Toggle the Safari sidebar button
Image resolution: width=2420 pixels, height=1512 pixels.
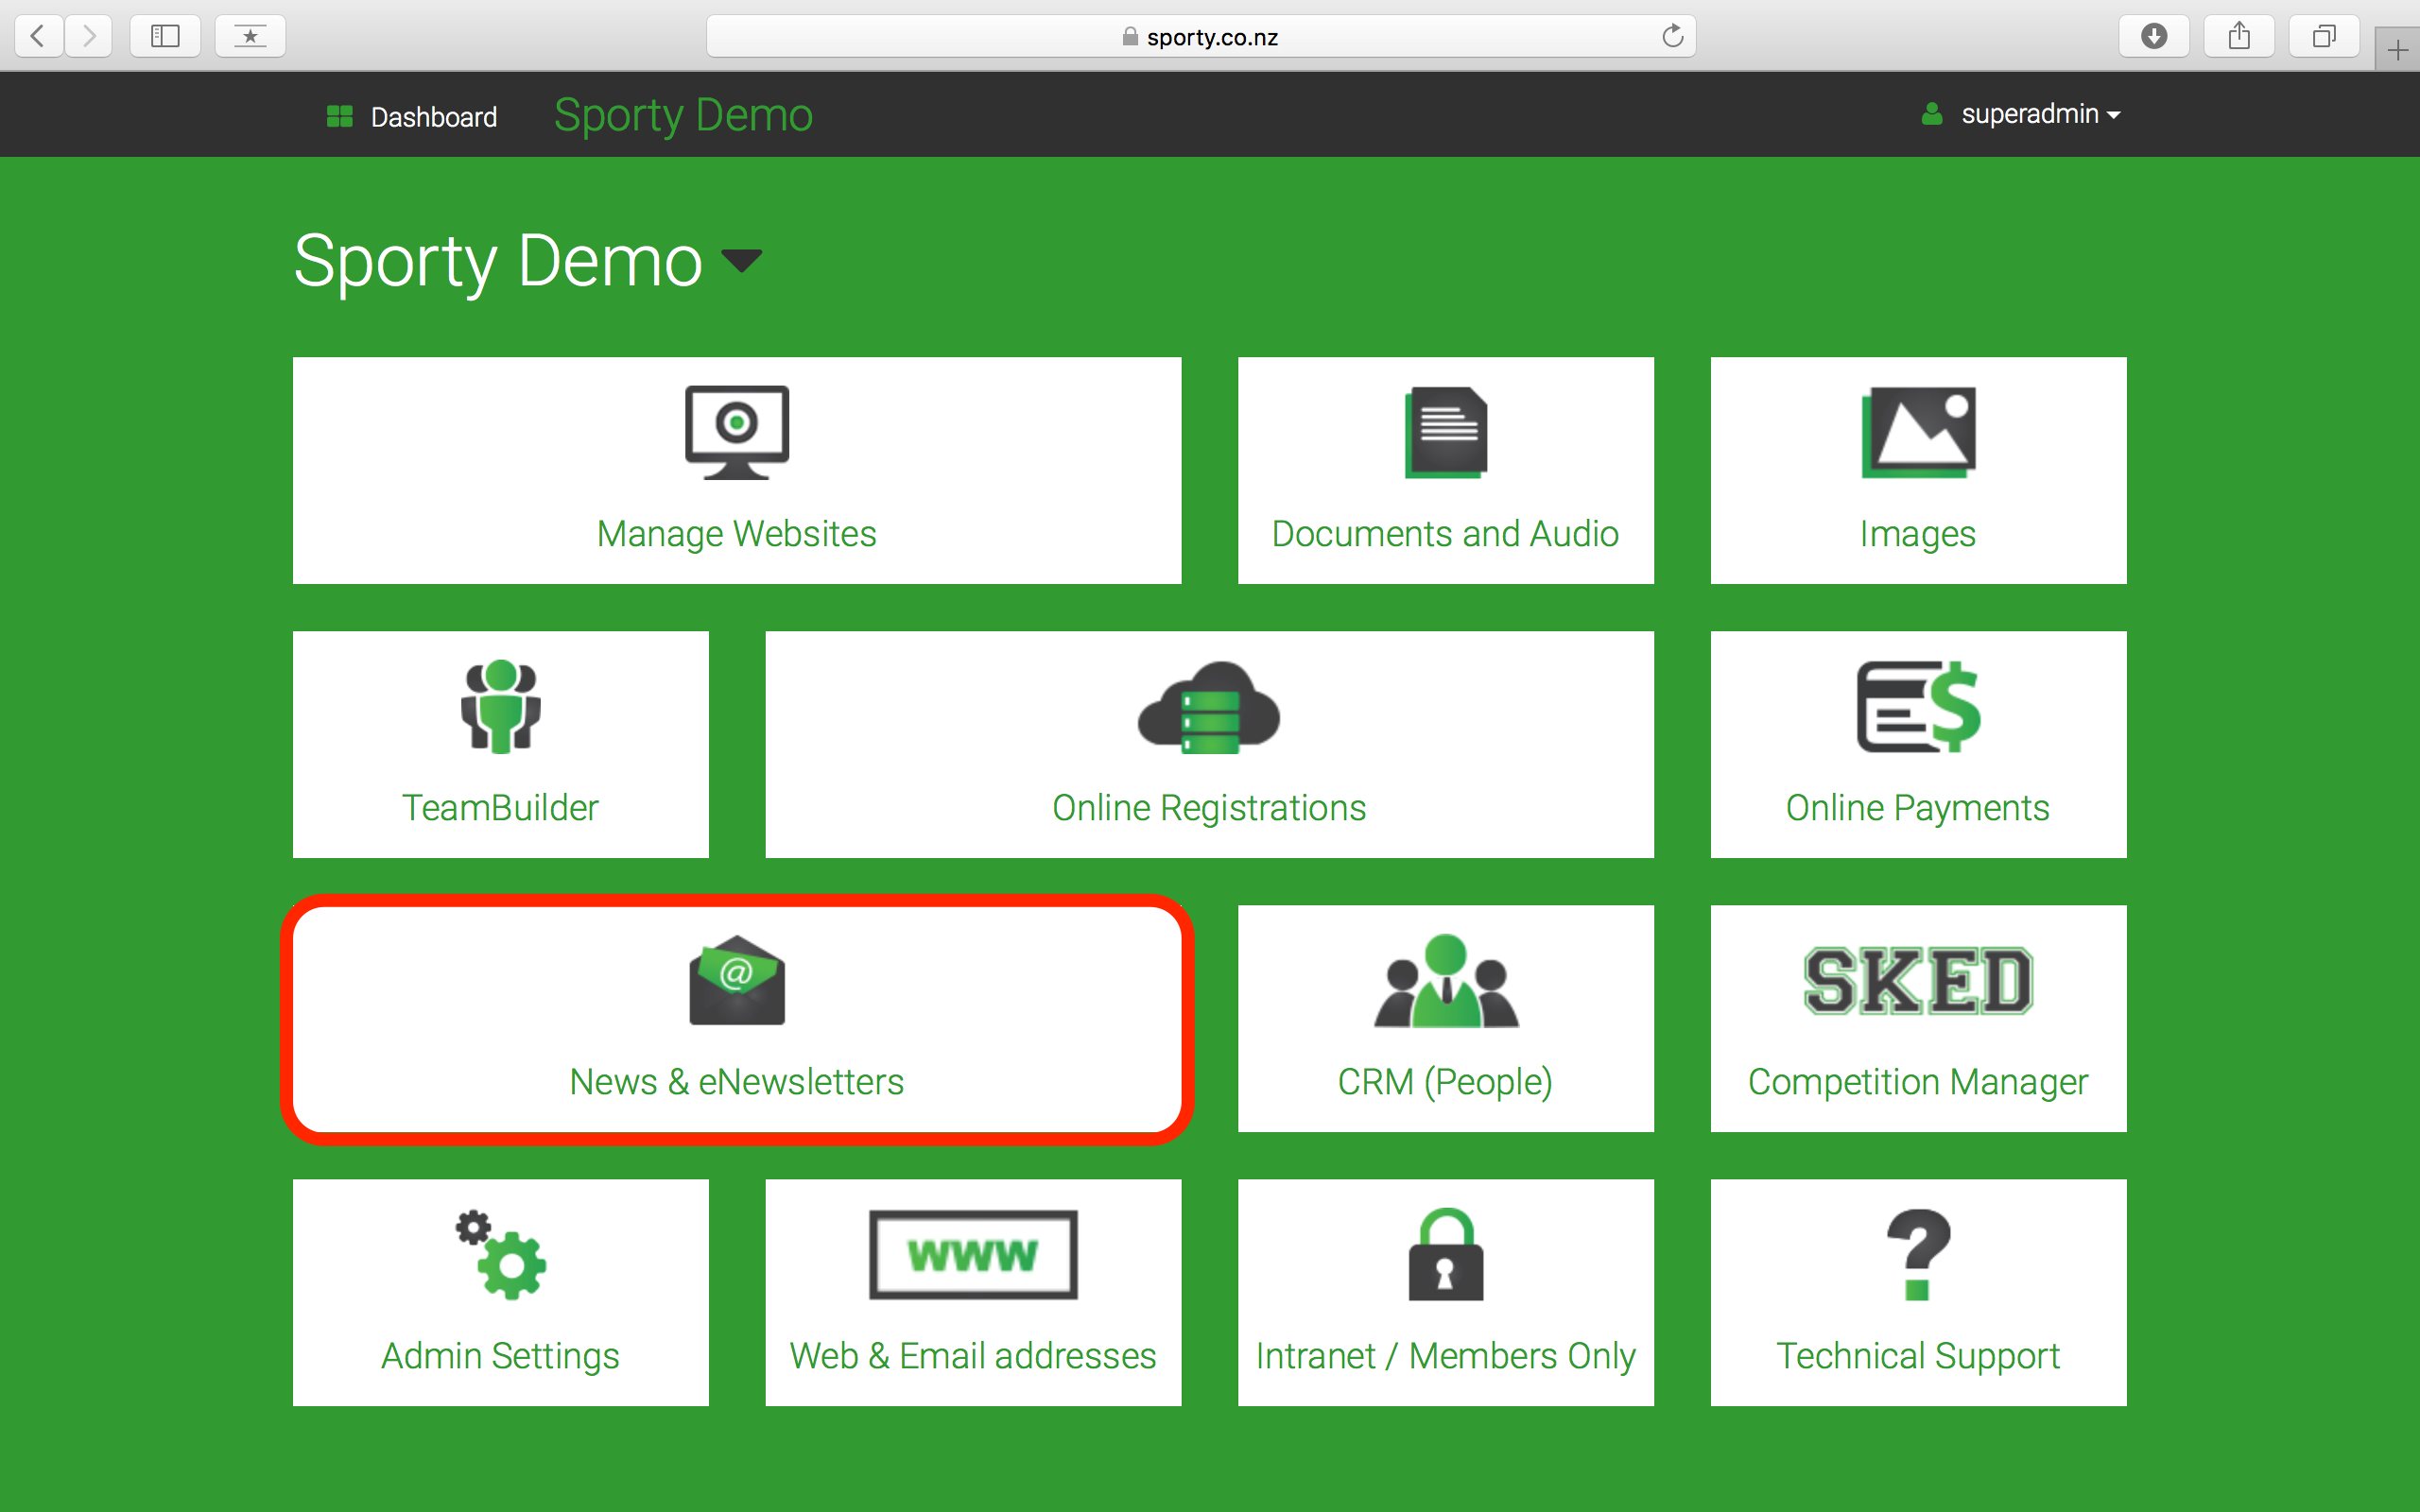(x=165, y=37)
